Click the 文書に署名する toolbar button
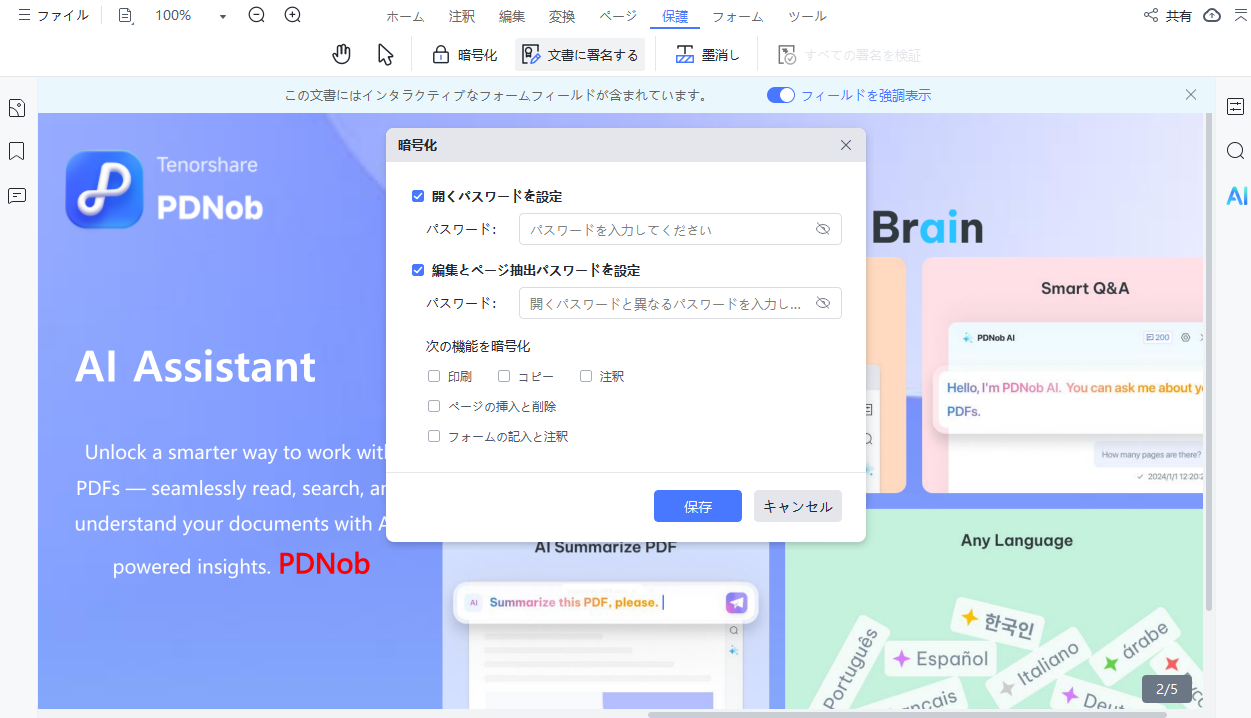Screen dimensions: 1251x718 (x=580, y=55)
